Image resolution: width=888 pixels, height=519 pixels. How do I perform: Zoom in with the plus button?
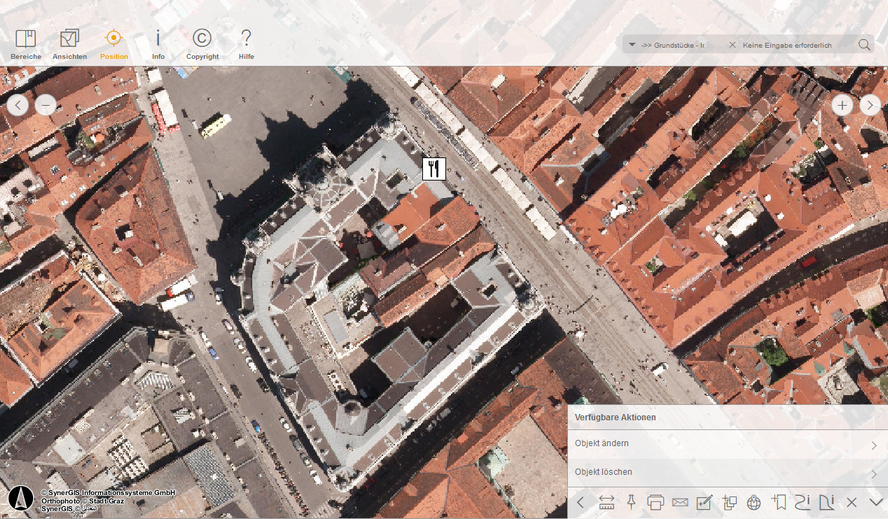pos(842,105)
